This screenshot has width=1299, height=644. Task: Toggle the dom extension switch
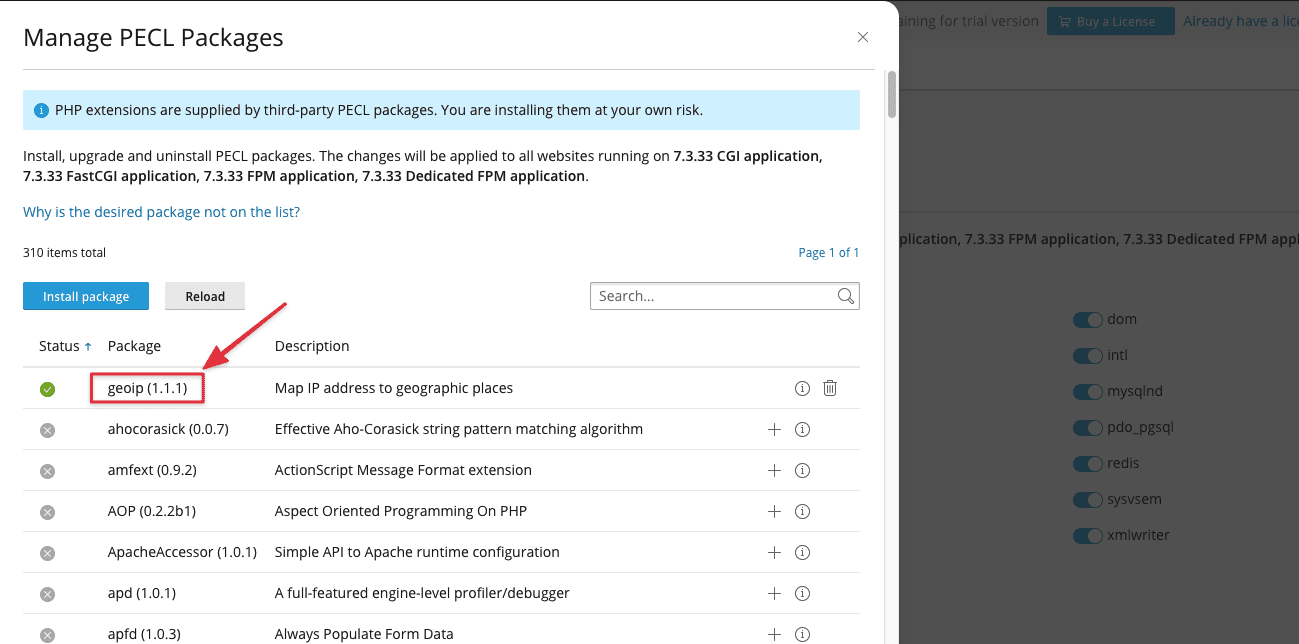pos(1087,320)
